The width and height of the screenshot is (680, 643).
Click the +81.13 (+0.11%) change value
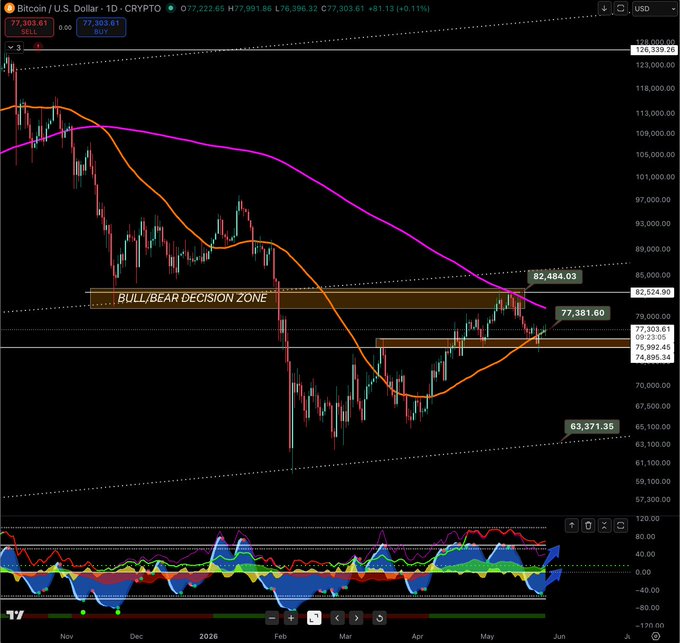(x=398, y=9)
